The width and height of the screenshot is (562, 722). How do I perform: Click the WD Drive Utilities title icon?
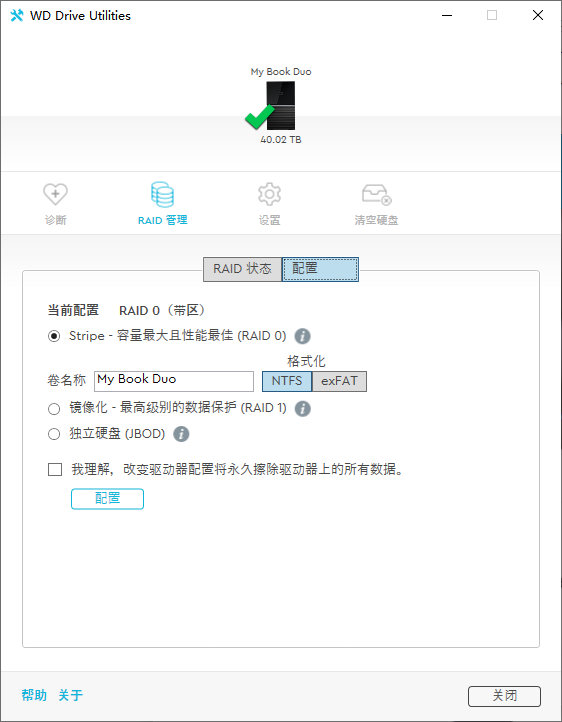(17, 15)
